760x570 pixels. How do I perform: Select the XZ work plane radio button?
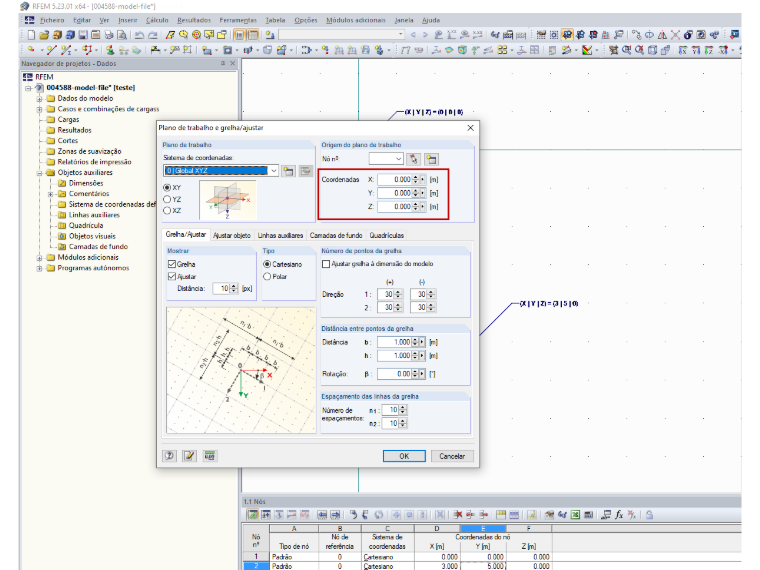click(x=167, y=210)
